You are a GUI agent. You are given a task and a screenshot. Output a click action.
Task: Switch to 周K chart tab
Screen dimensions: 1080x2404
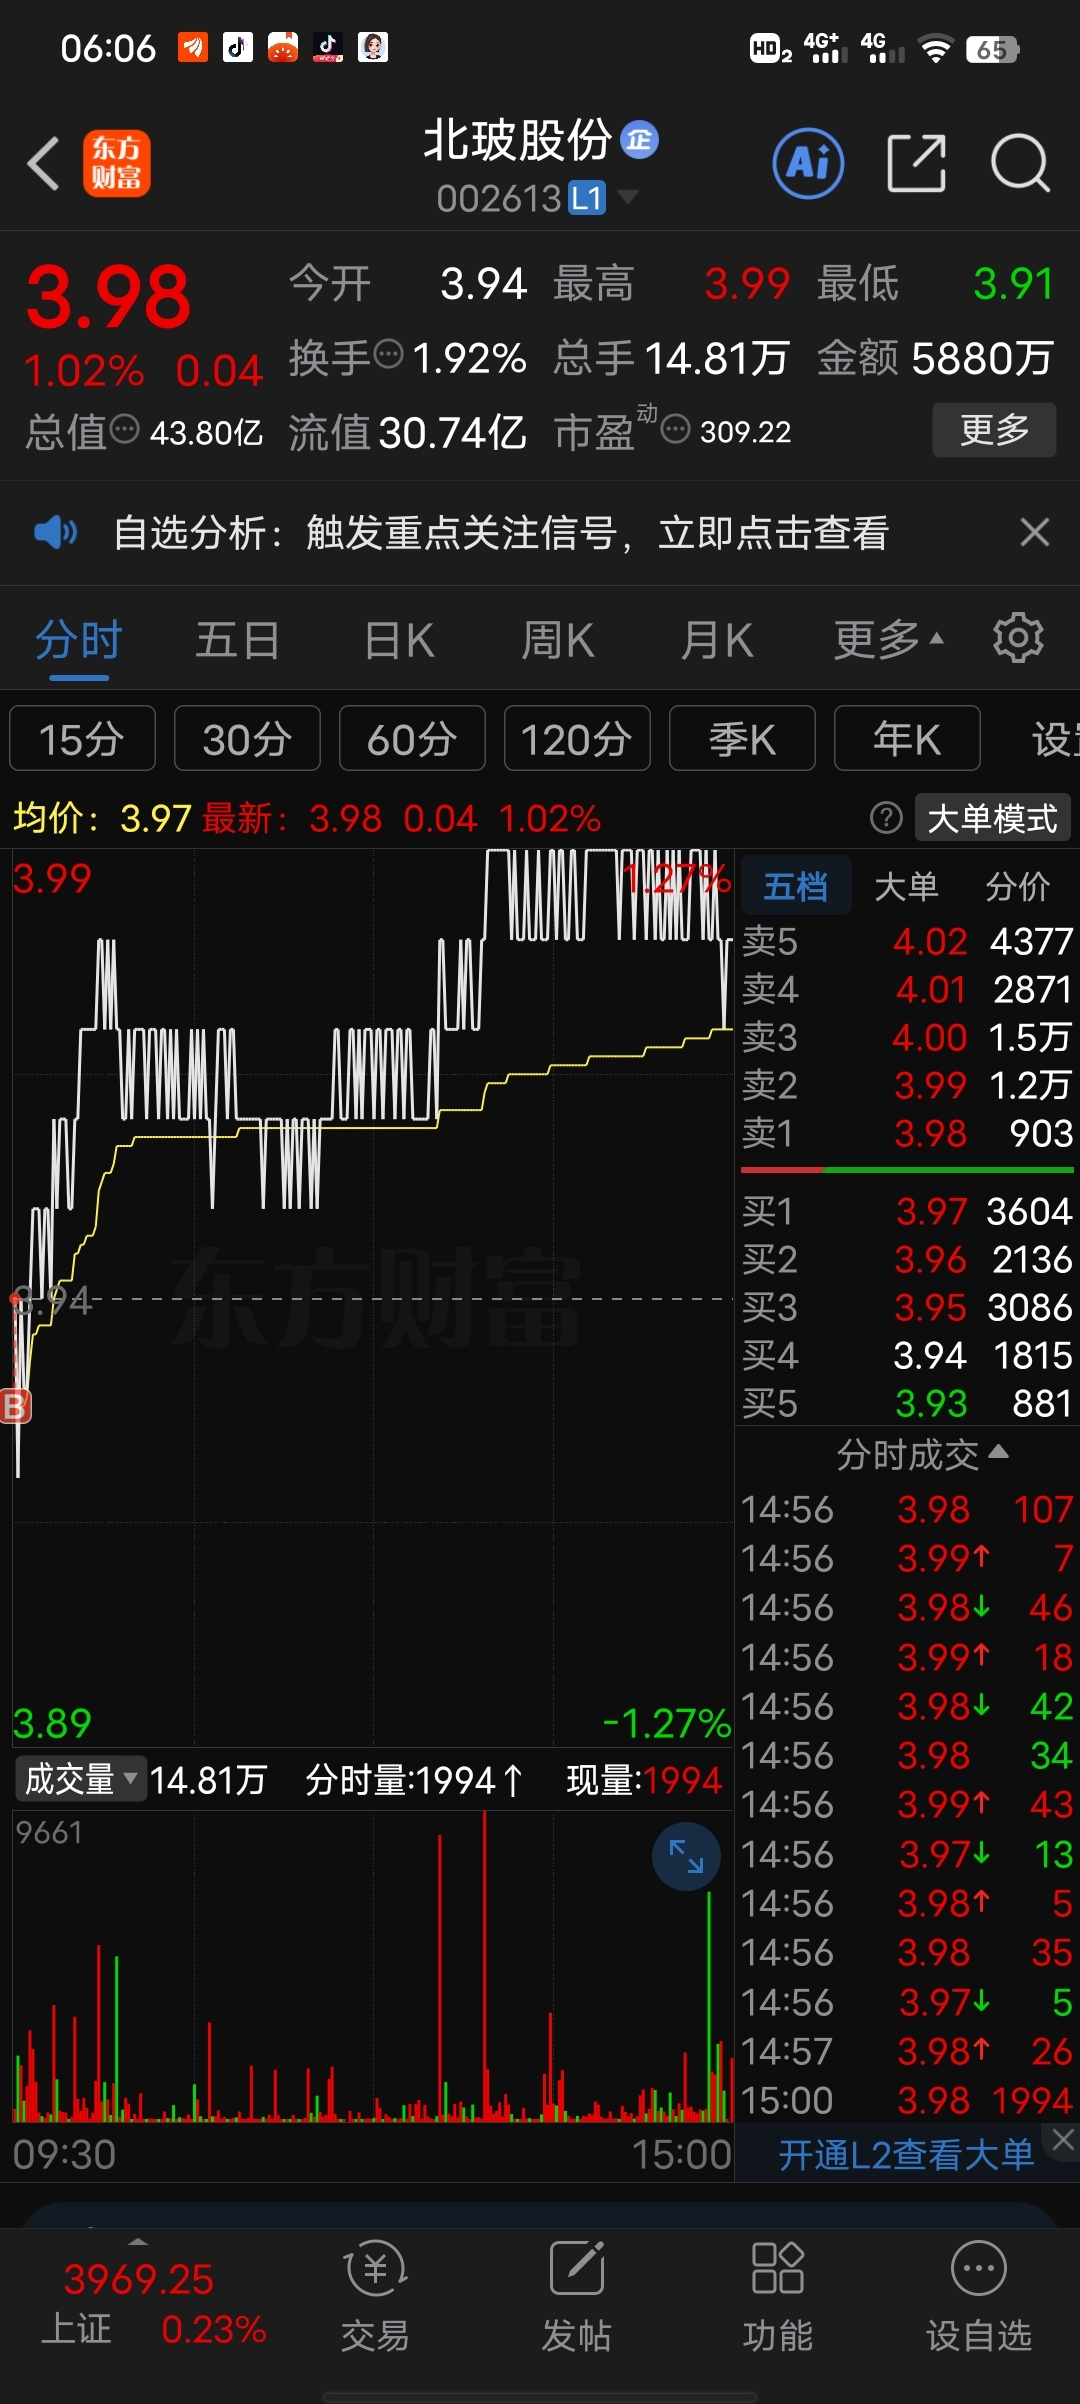(x=558, y=640)
